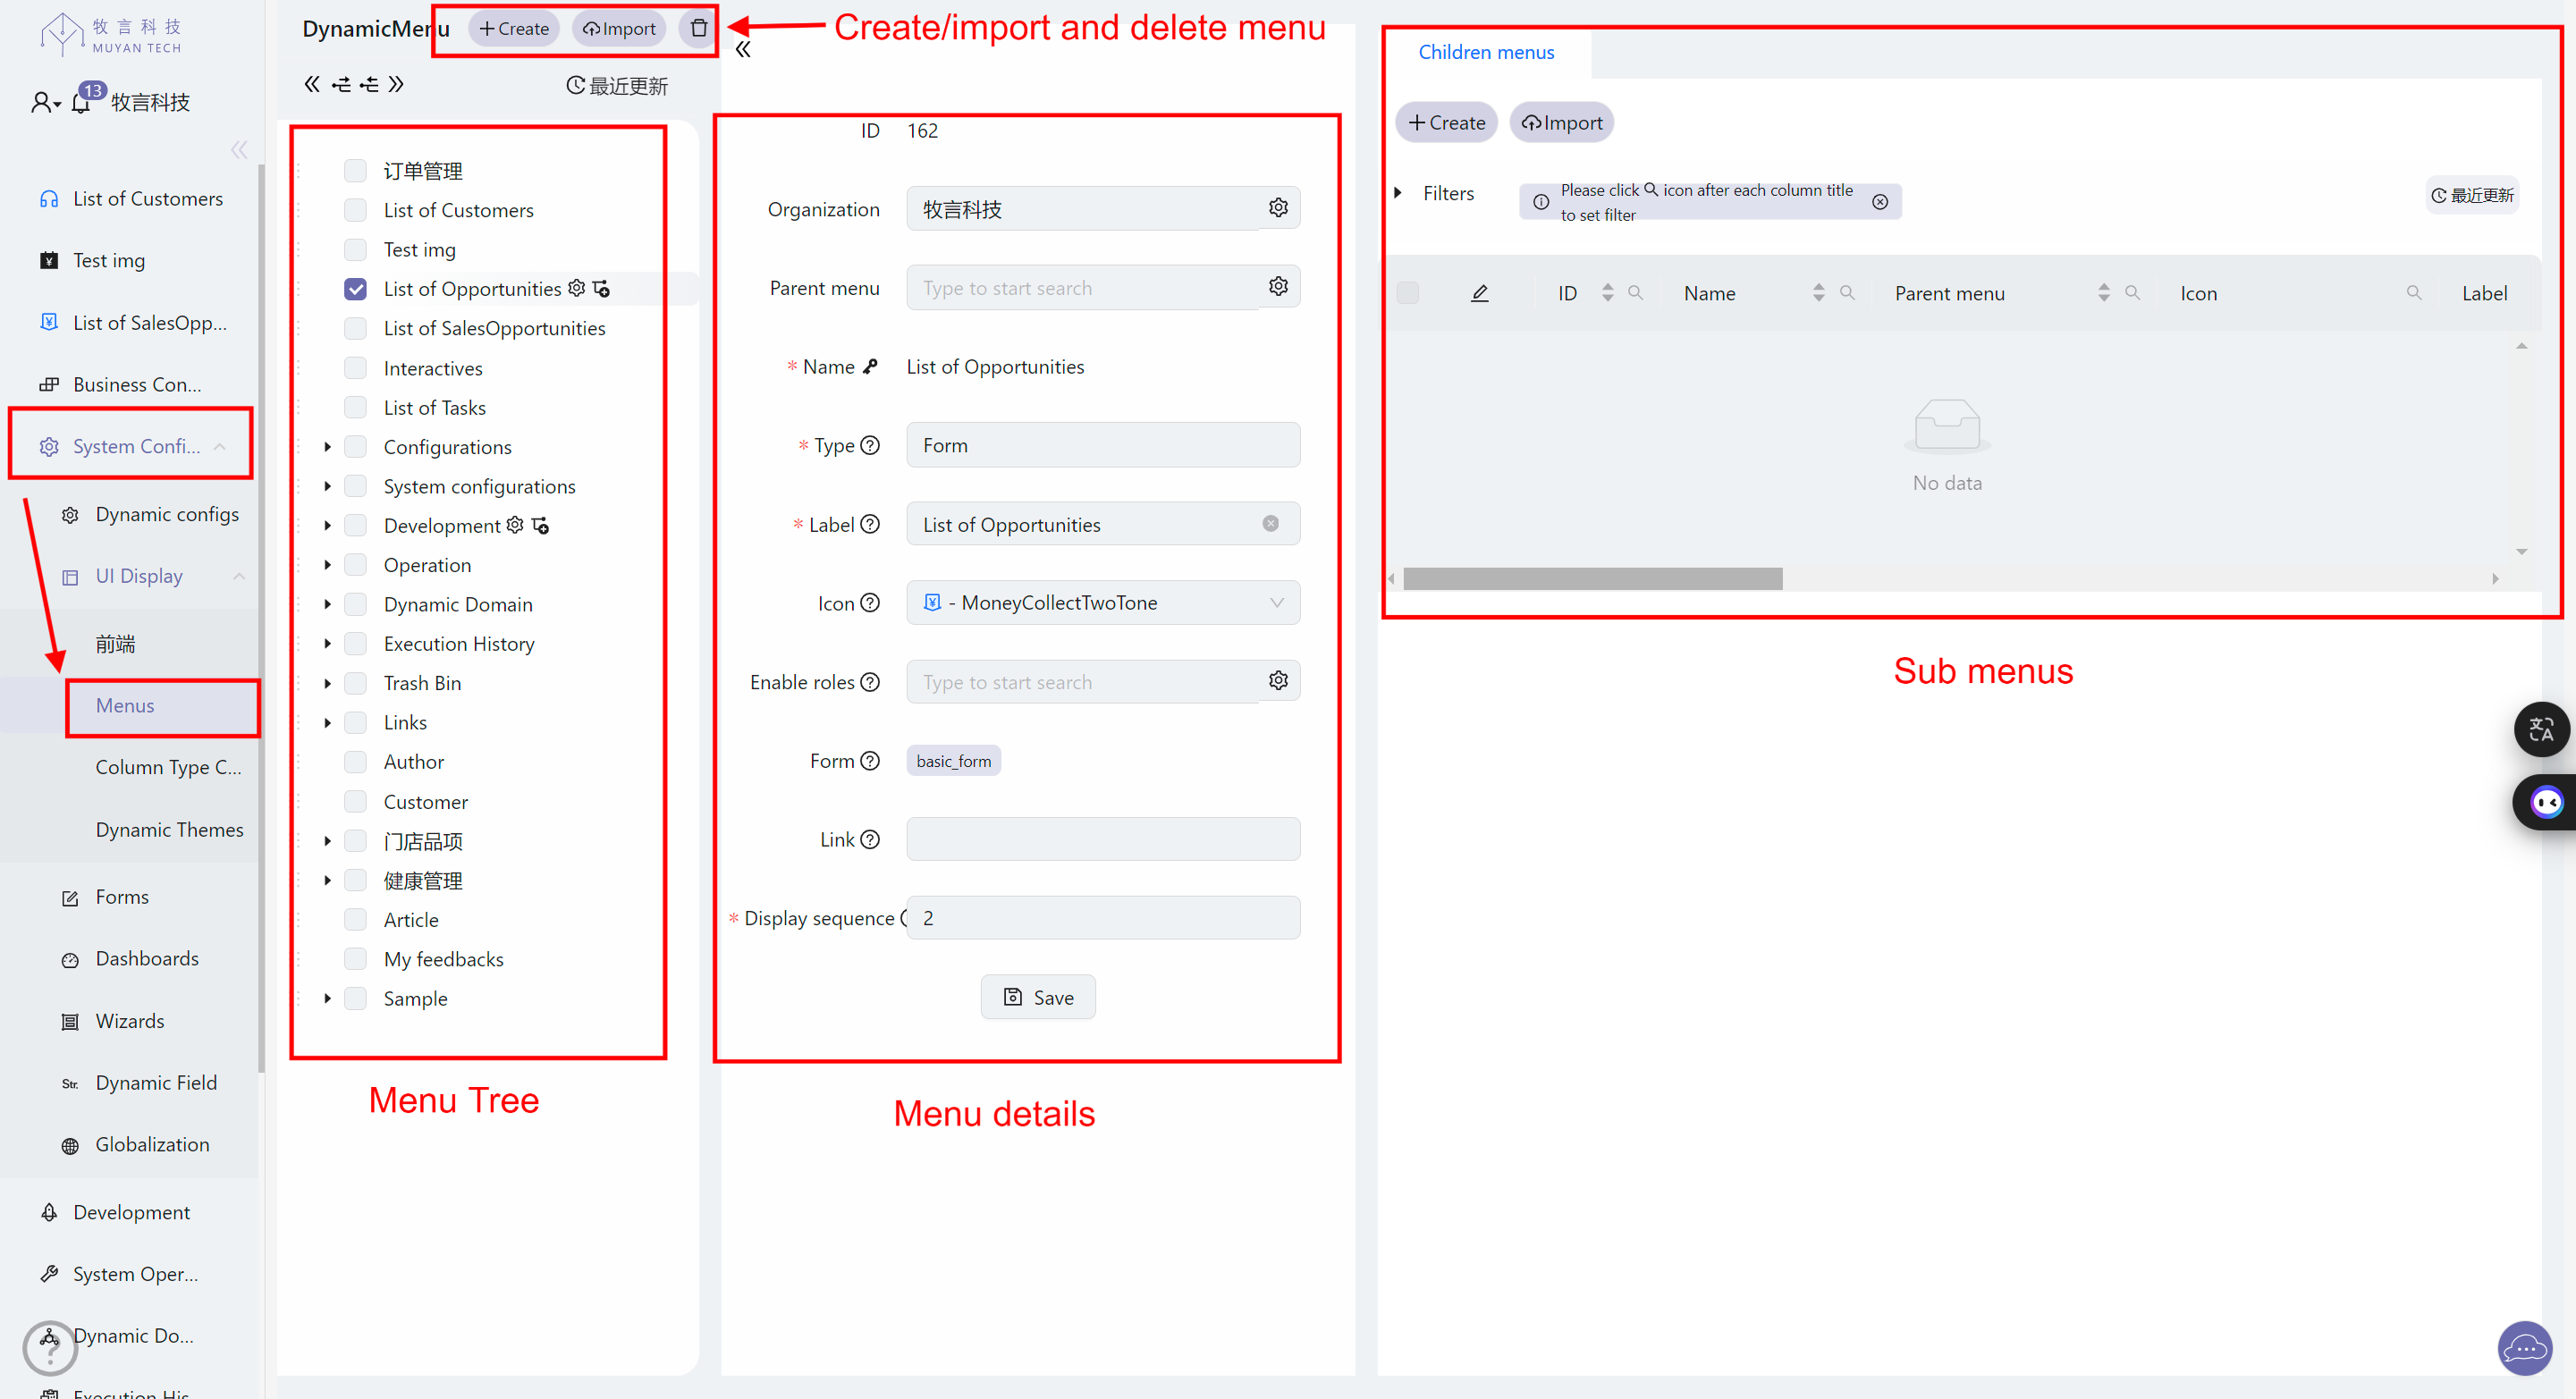The image size is (2576, 1399).
Task: Click the edit pencil column icon
Action: (x=1479, y=293)
